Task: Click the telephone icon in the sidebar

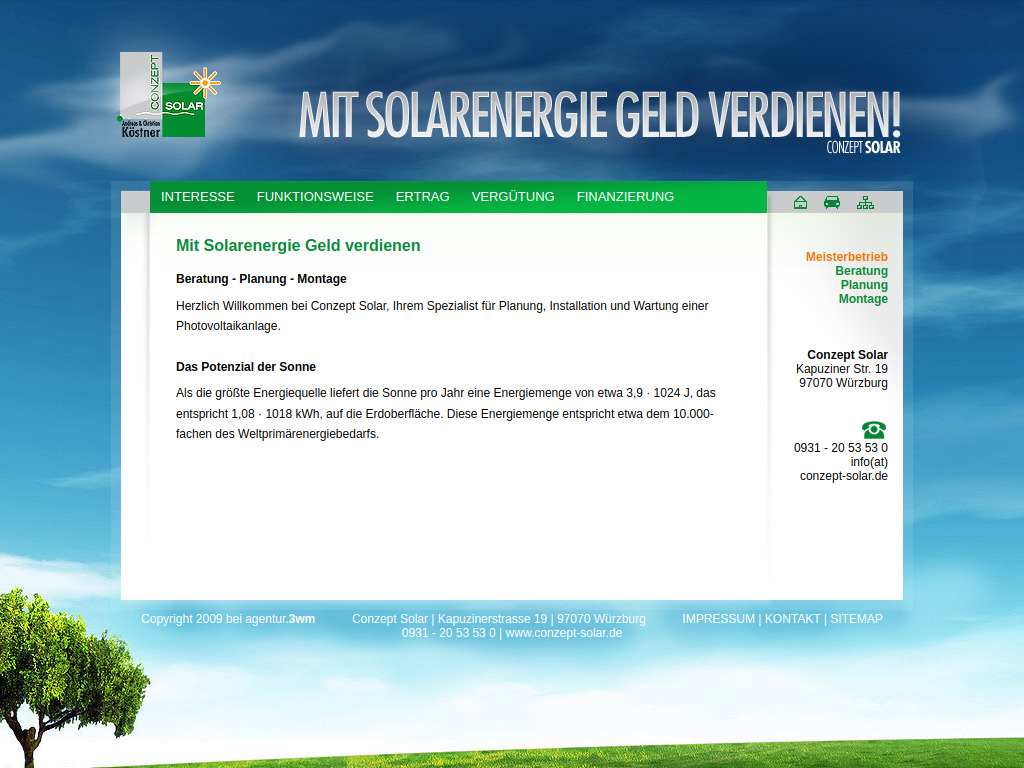Action: pos(874,429)
